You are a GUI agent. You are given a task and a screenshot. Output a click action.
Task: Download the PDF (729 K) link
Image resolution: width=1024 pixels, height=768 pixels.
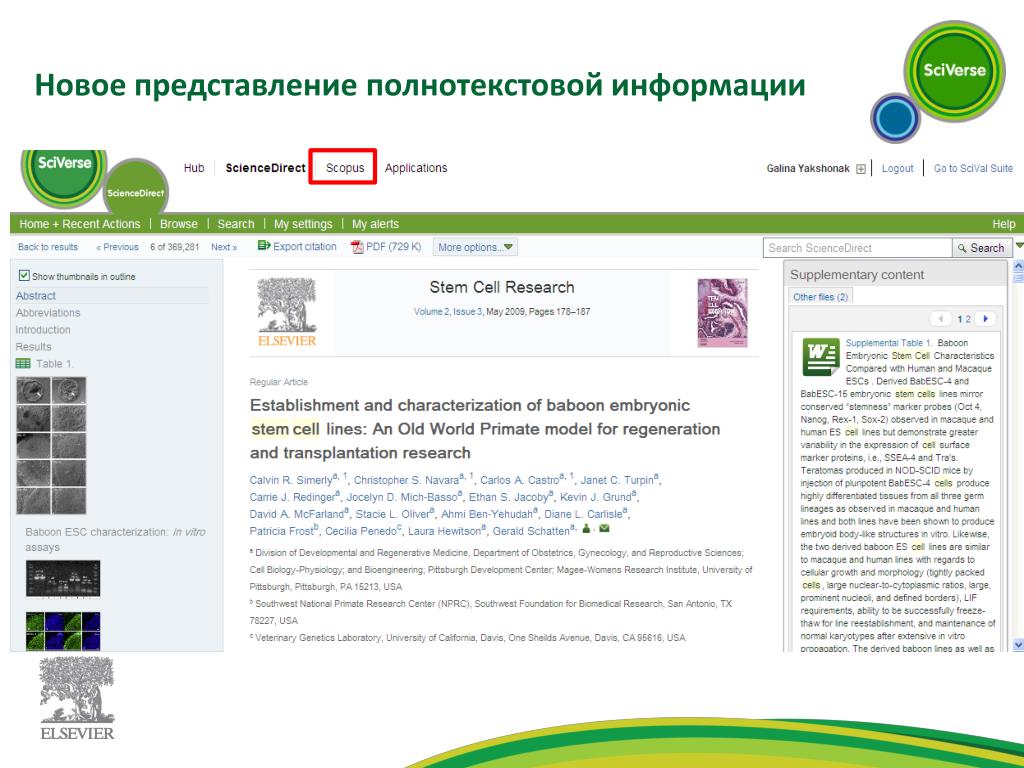coord(393,247)
